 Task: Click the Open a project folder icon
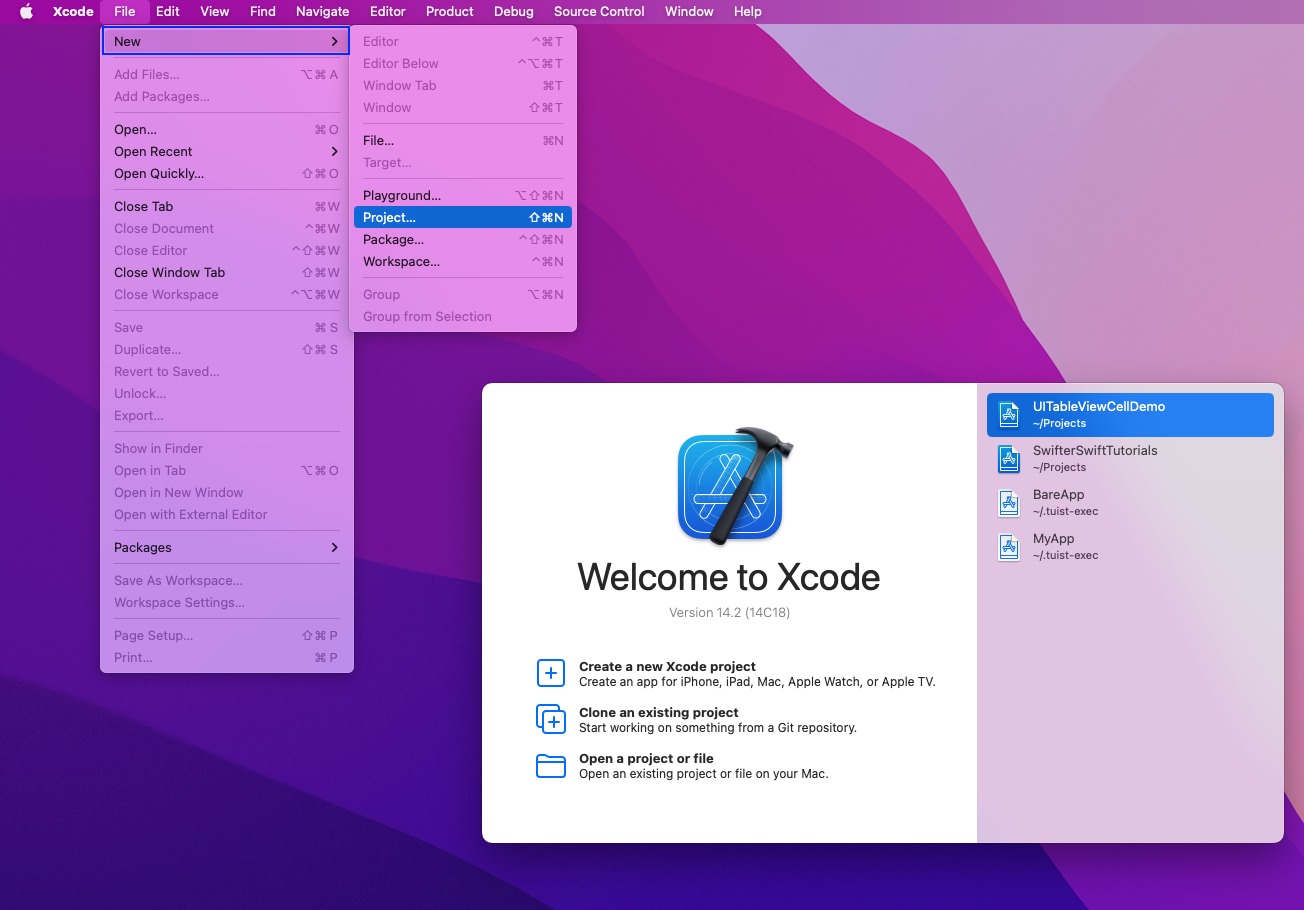coord(551,766)
